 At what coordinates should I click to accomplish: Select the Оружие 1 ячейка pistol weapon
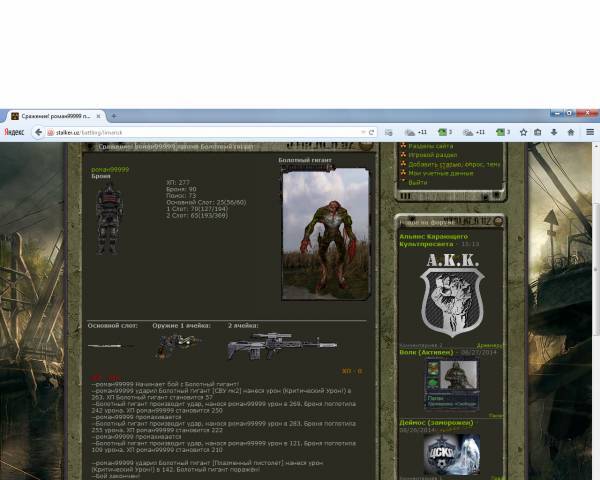point(177,346)
